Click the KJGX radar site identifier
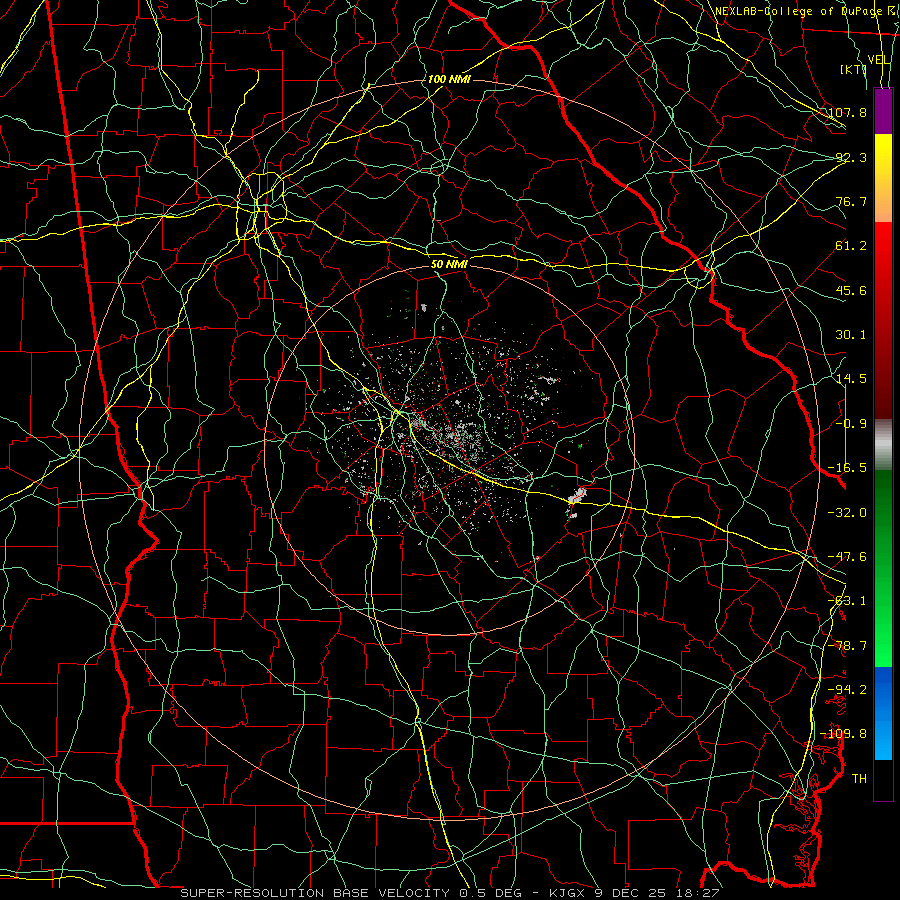The image size is (900, 900). [566, 893]
